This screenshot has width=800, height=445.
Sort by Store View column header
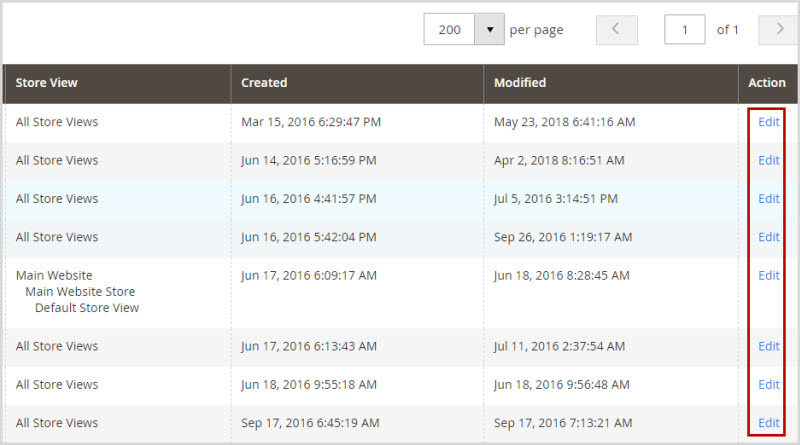[47, 83]
